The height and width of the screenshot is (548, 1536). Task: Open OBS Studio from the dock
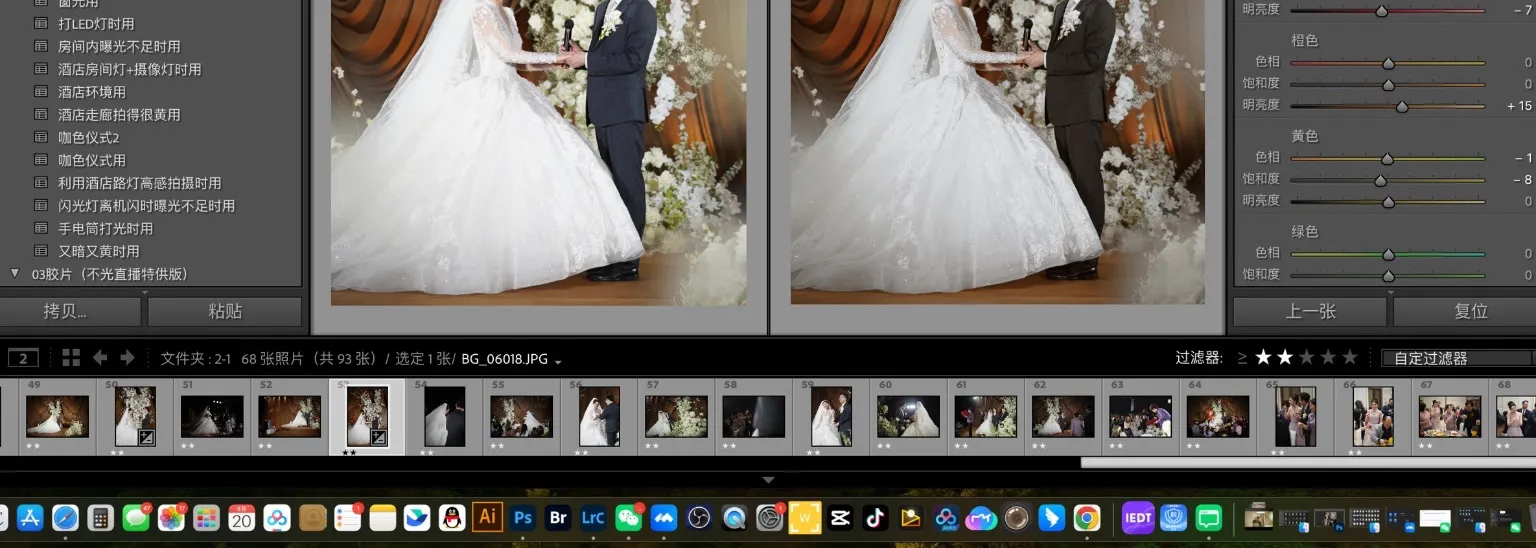[x=699, y=517]
